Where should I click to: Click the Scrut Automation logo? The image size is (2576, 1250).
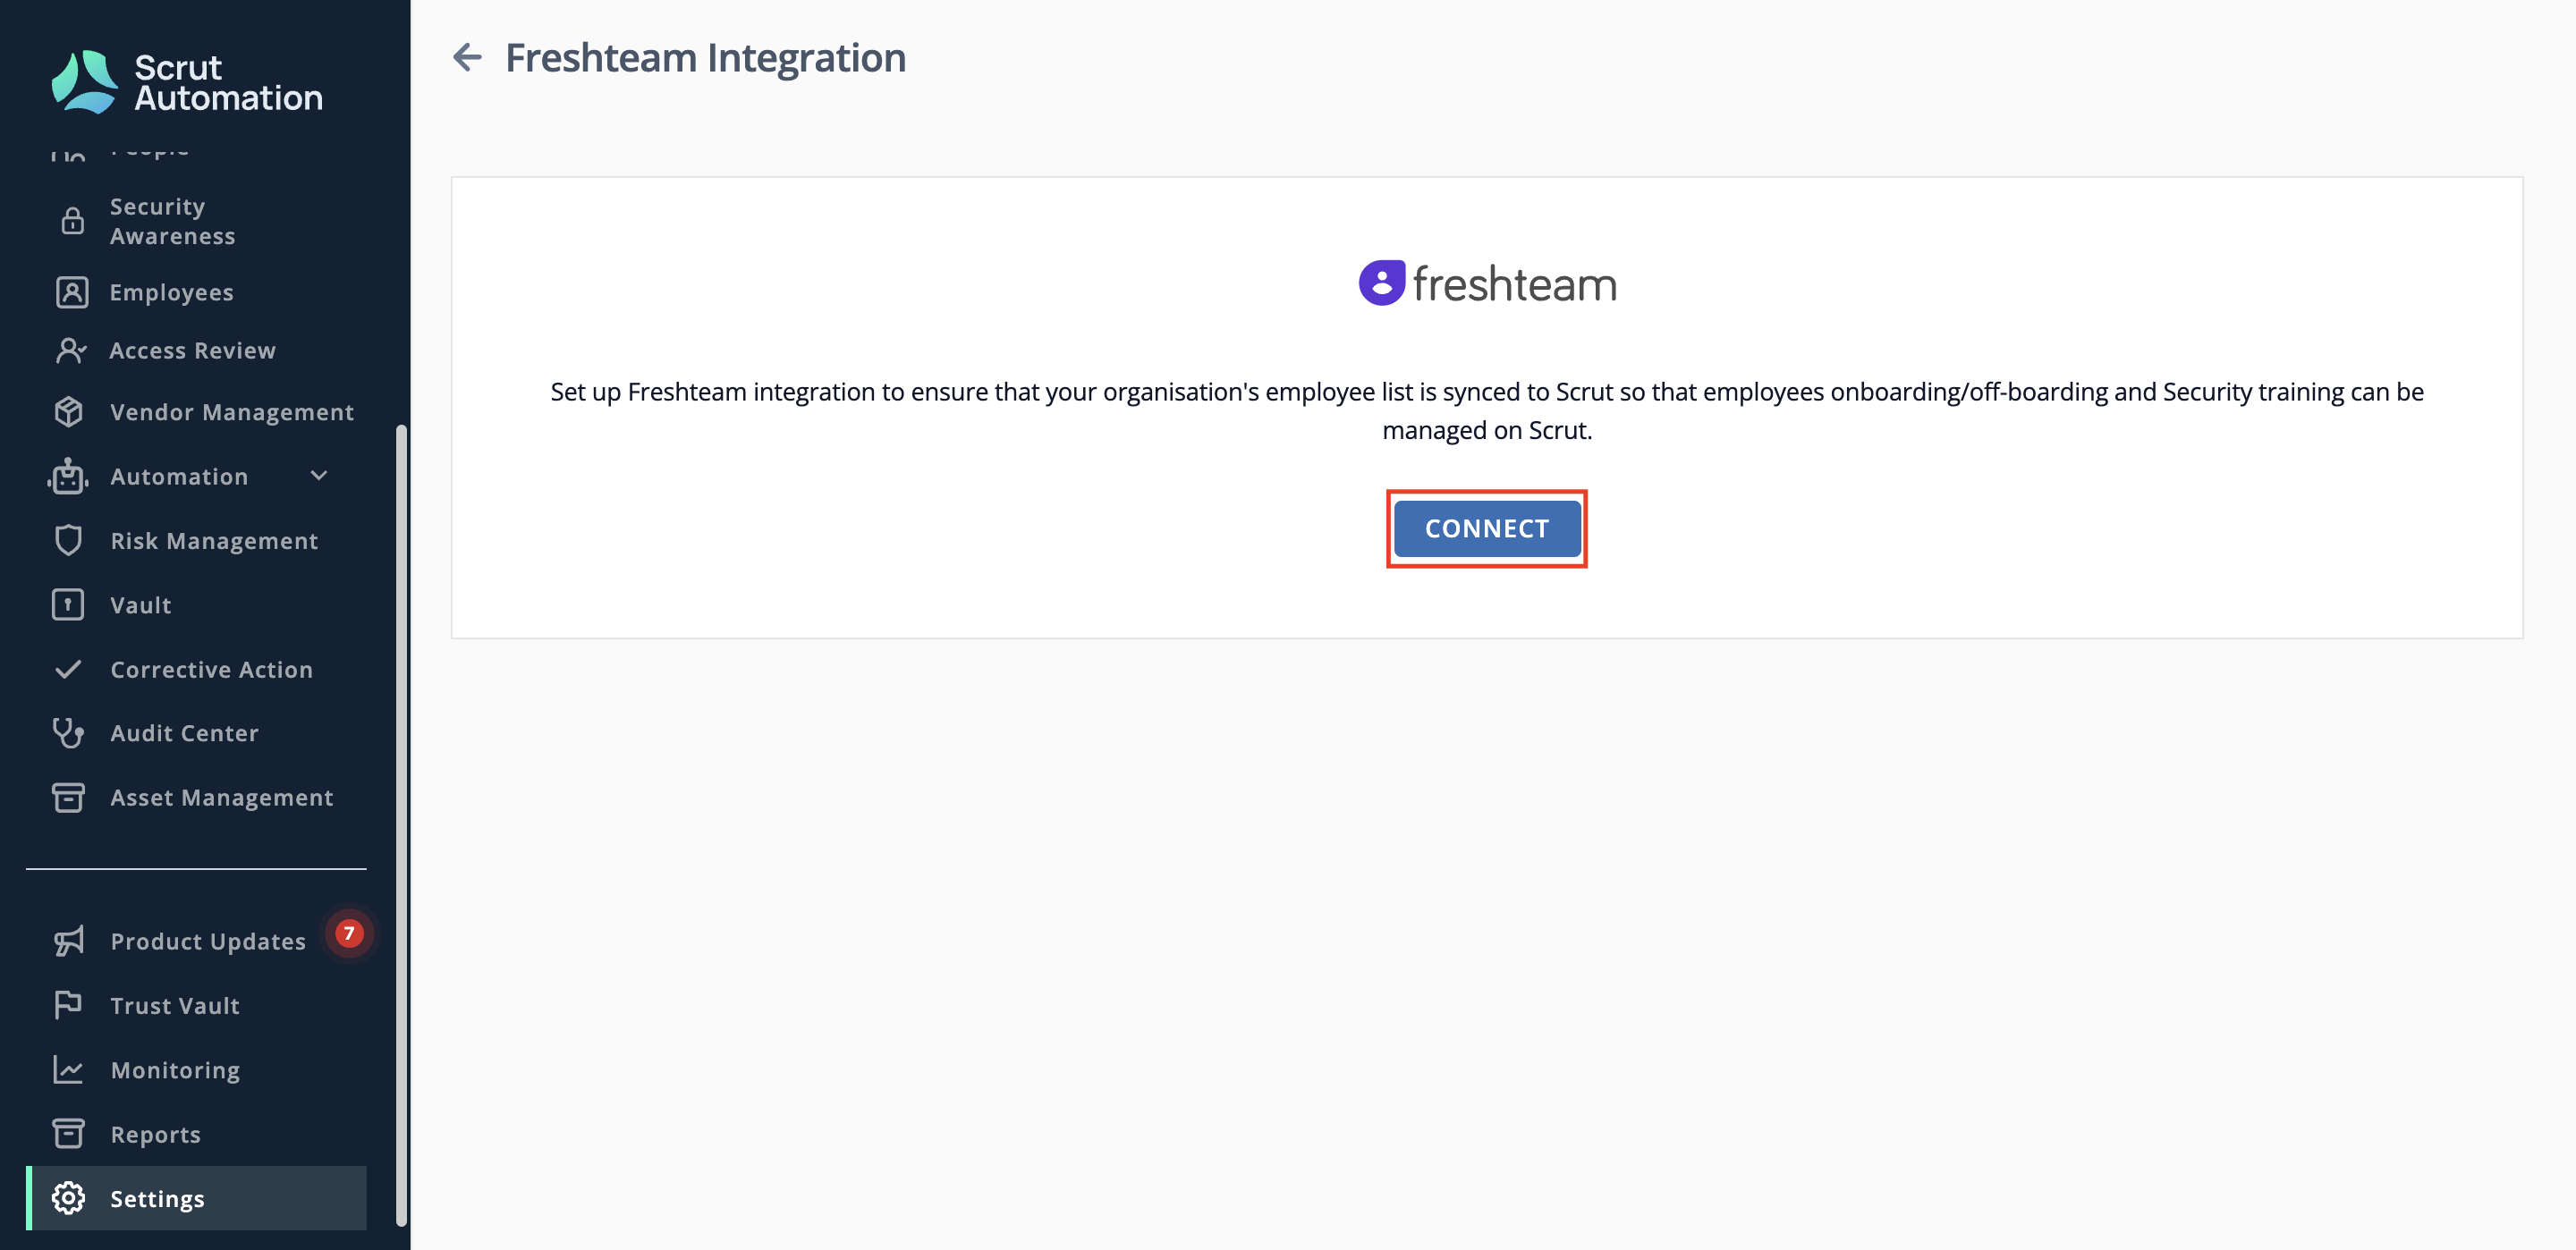187,82
